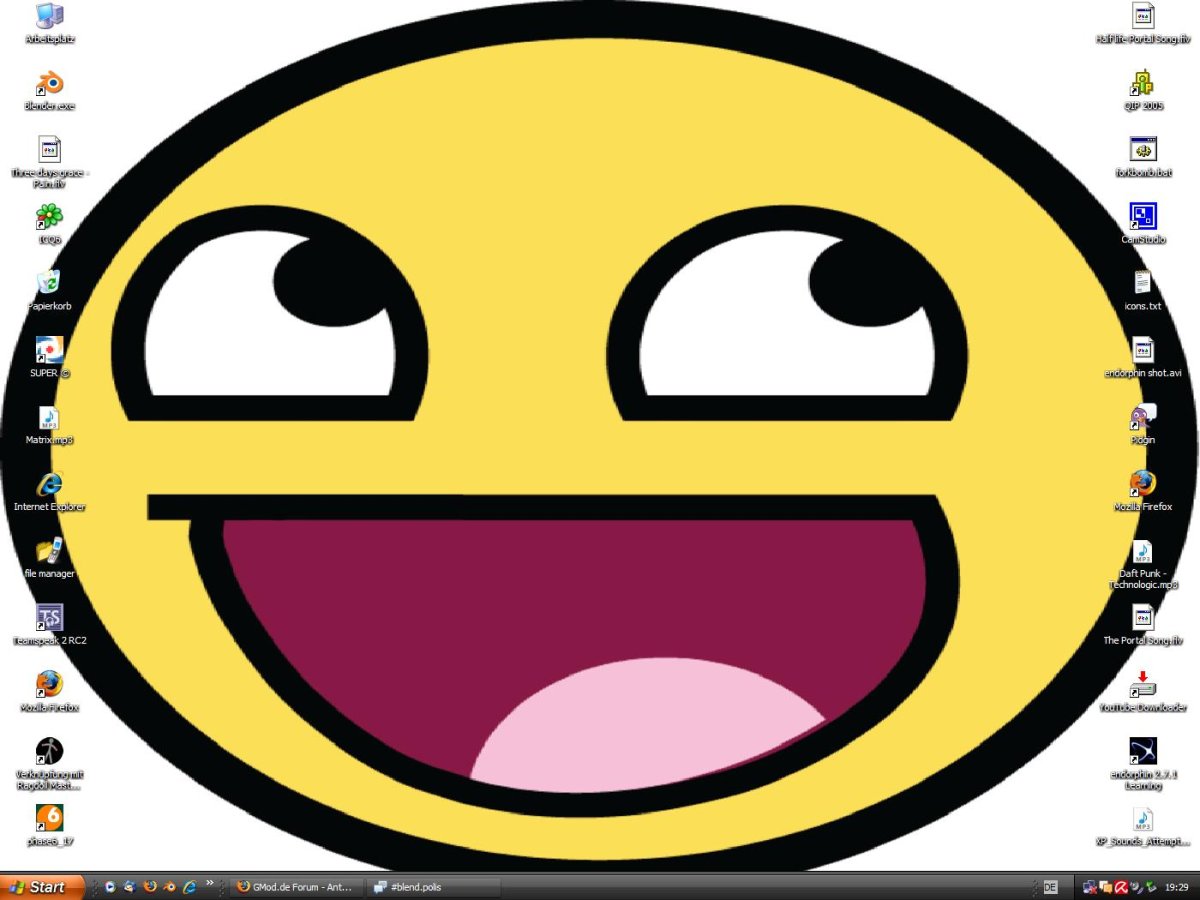This screenshot has width=1200, height=900.
Task: Expand the quick launch overflow chevron
Action: [x=209, y=884]
